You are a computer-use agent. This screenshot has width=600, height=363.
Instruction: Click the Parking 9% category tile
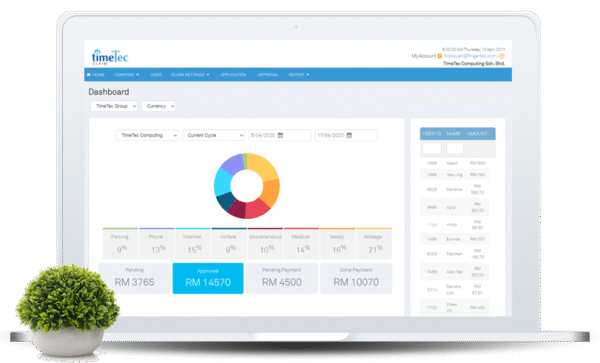coord(120,244)
